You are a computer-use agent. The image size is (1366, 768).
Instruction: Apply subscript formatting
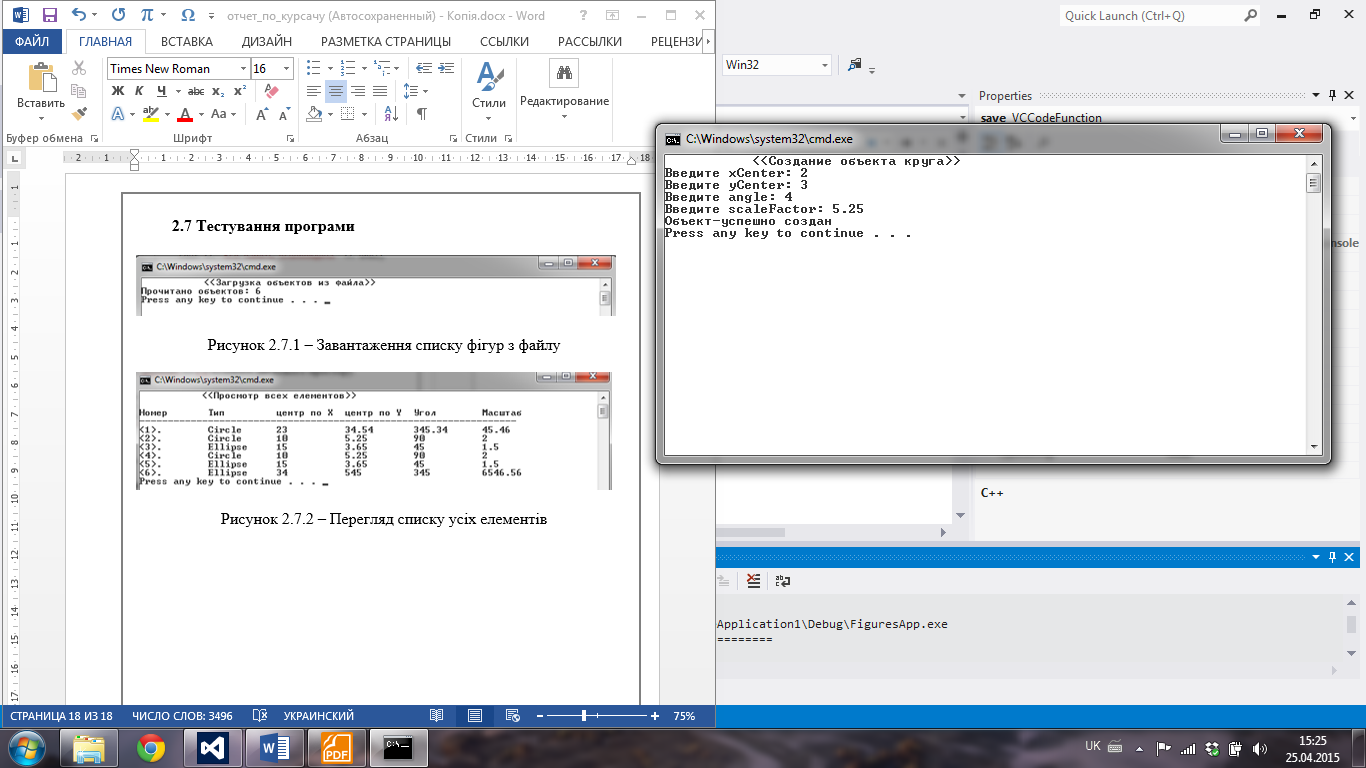[x=218, y=91]
